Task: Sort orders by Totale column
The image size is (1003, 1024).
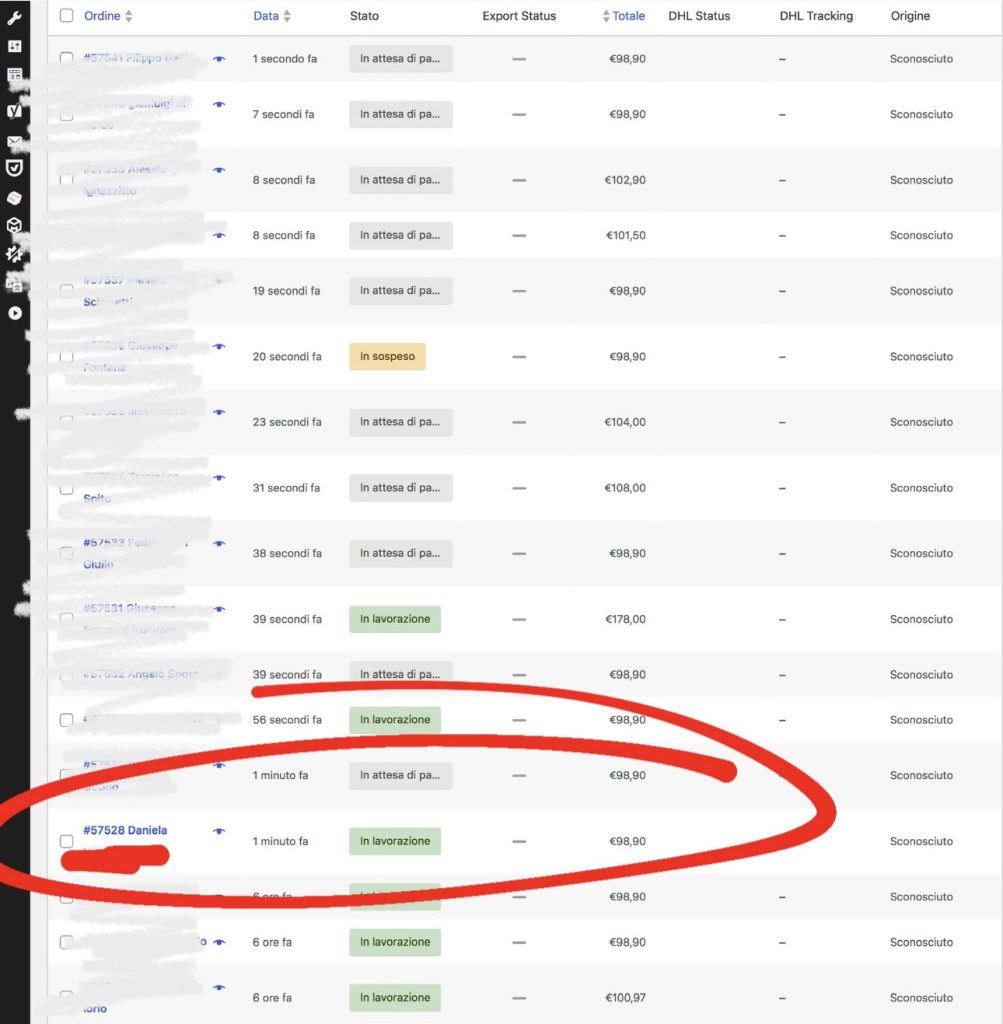Action: [606, 17]
